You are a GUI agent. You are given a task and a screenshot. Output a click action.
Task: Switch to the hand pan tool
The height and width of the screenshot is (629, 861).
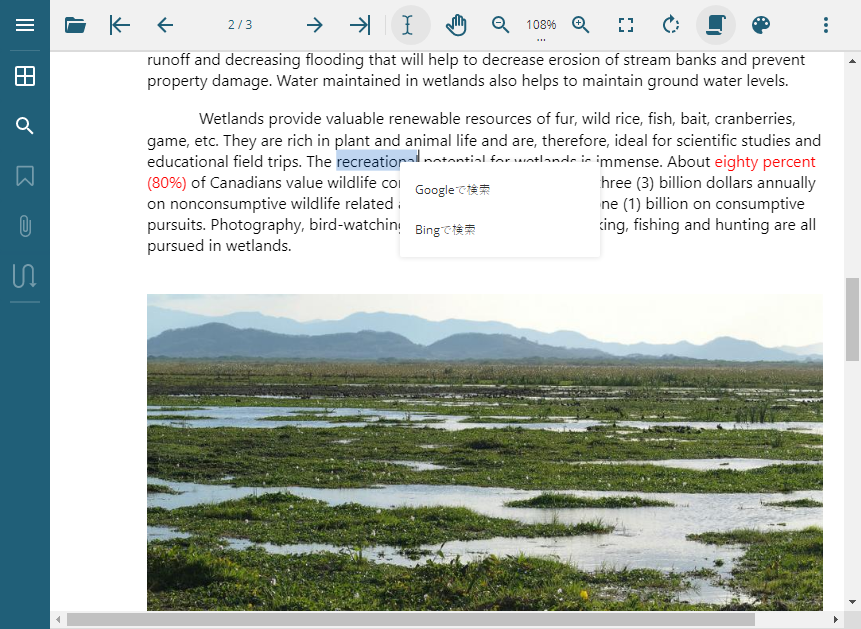pyautogui.click(x=456, y=25)
